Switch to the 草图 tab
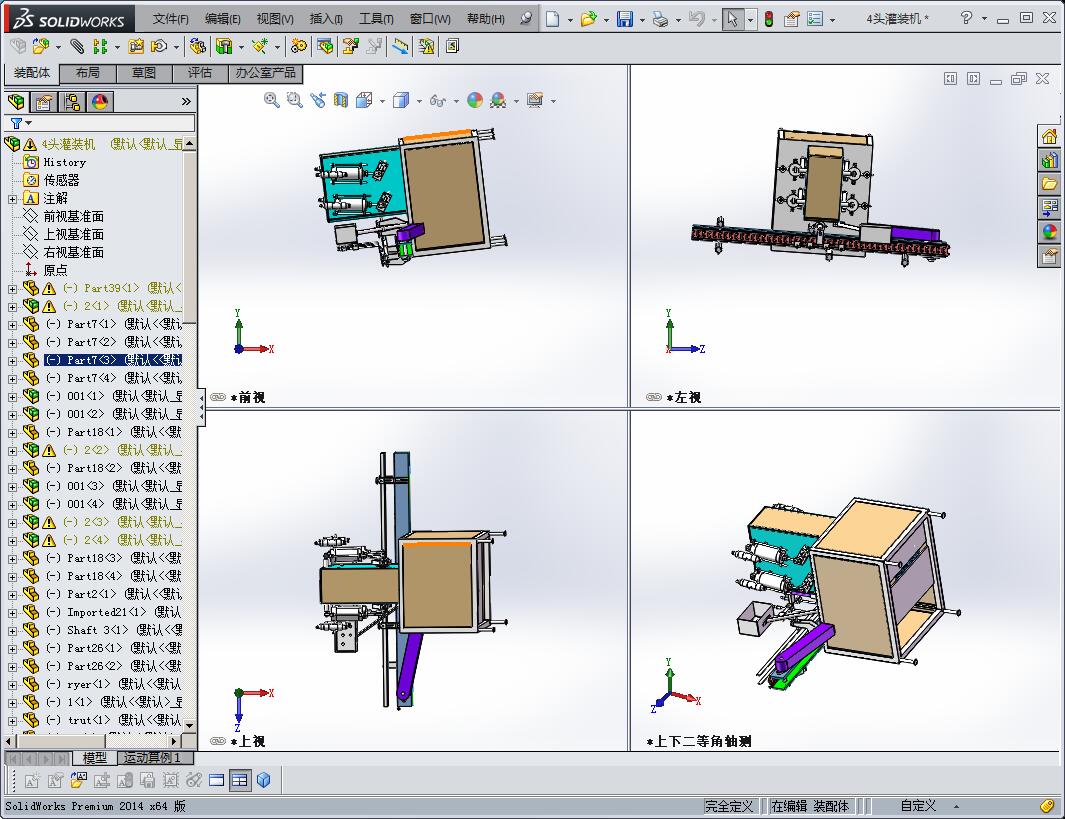This screenshot has width=1065, height=819. [143, 73]
